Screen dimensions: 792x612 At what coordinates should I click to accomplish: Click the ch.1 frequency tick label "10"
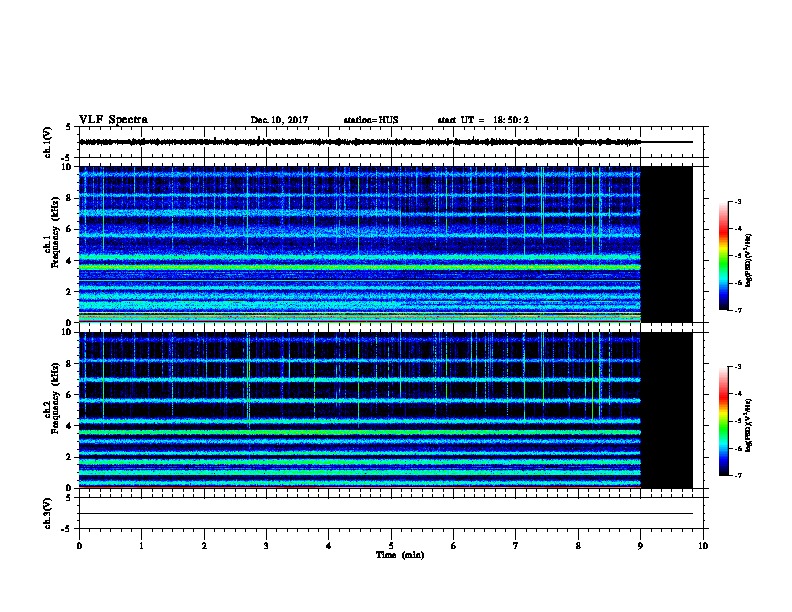coord(67,167)
